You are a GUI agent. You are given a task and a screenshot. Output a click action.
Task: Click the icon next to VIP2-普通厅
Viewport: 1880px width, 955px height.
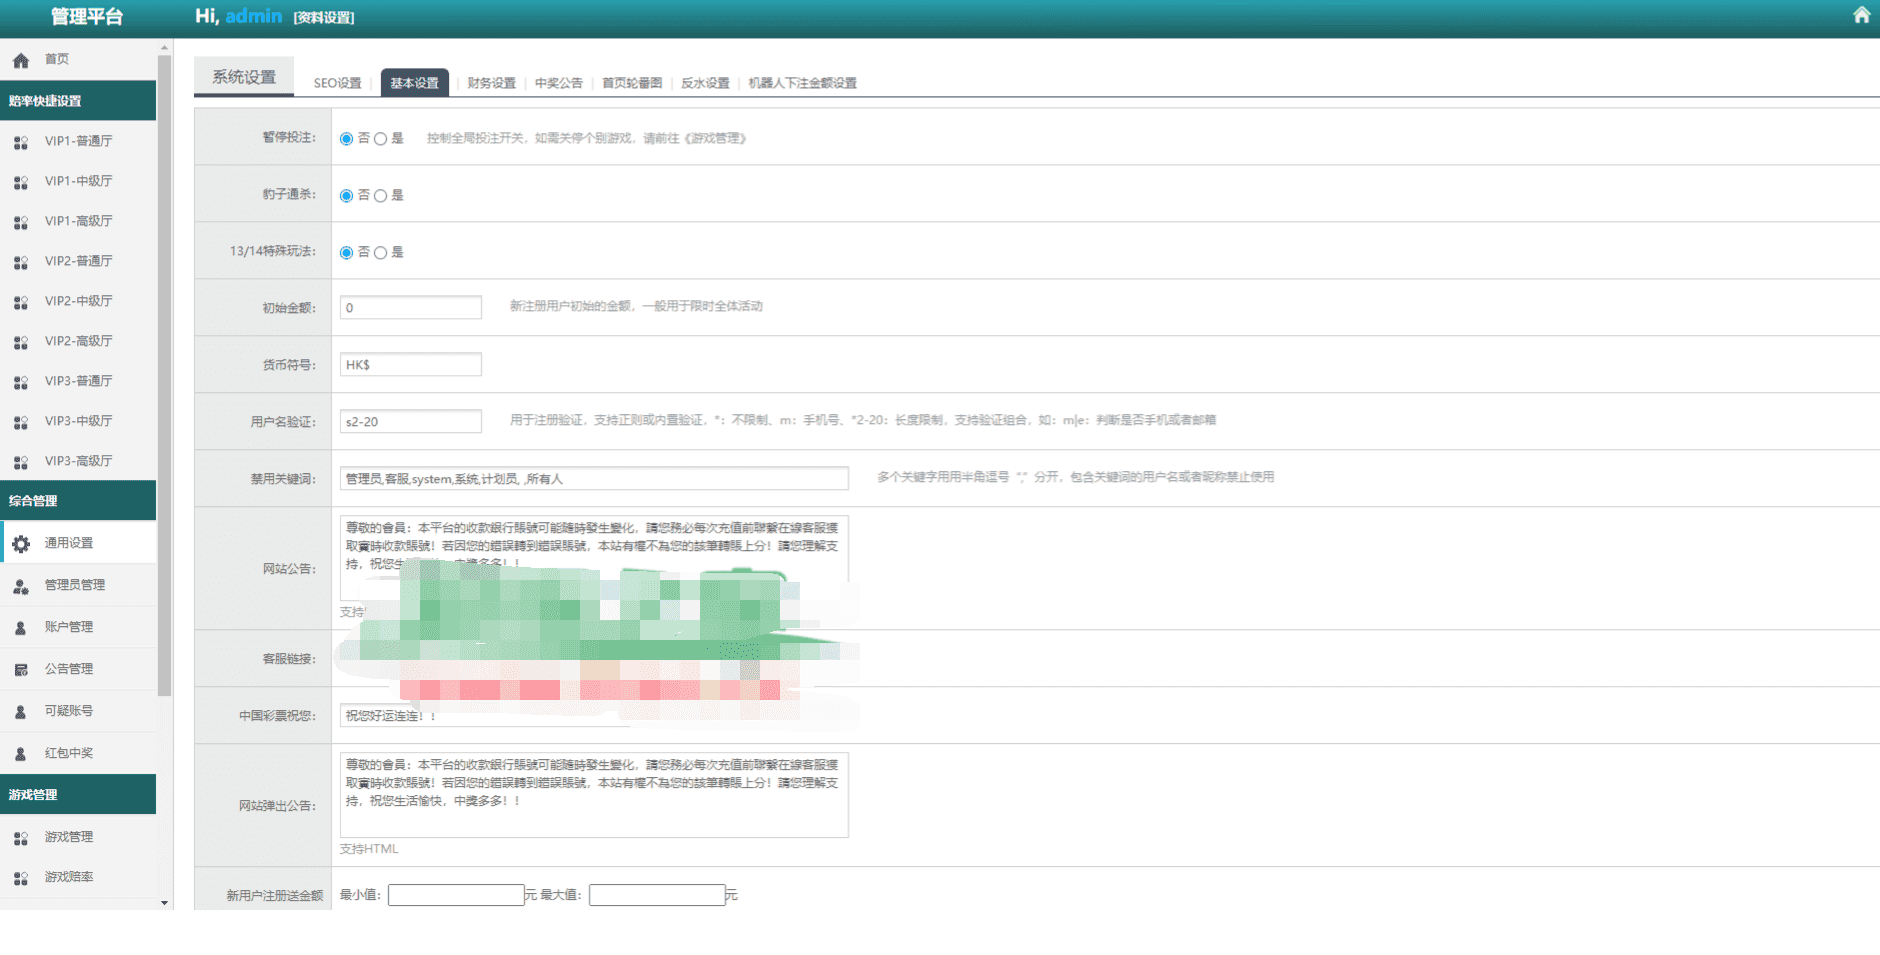point(21,263)
